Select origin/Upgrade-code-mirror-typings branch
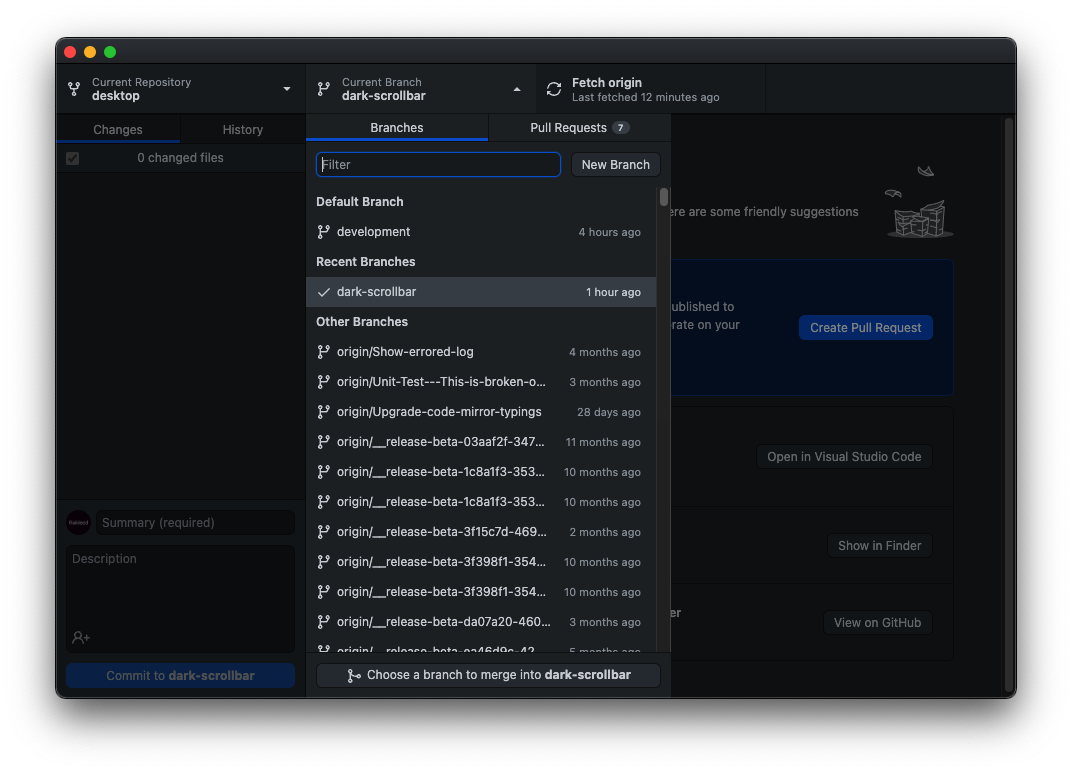Viewport: 1072px width, 772px height. click(481, 412)
